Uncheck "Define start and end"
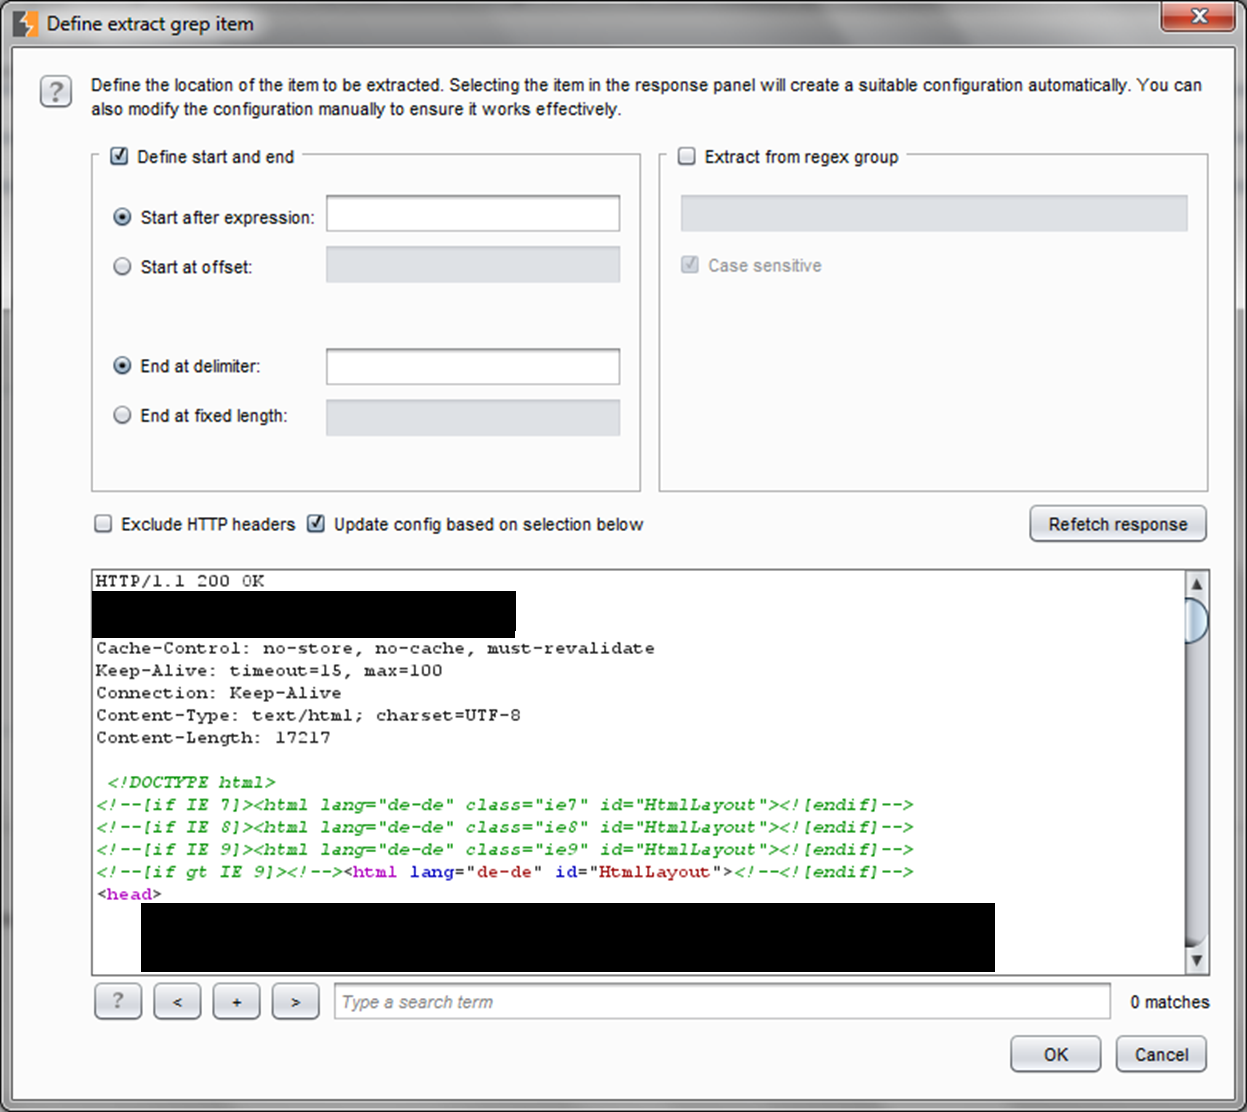The image size is (1247, 1112). point(118,156)
